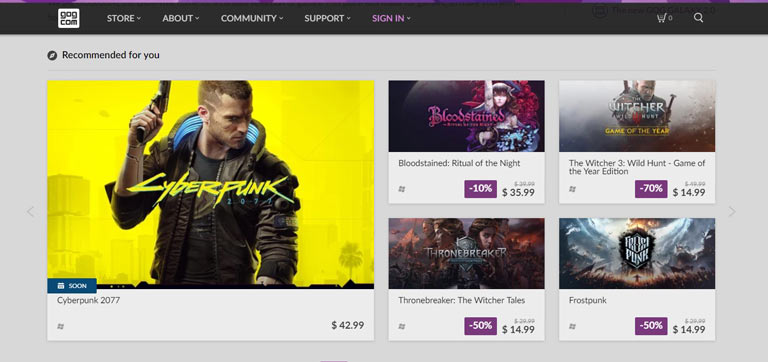Open the Frostpunk game thumbnail
The width and height of the screenshot is (768, 362).
coord(637,253)
